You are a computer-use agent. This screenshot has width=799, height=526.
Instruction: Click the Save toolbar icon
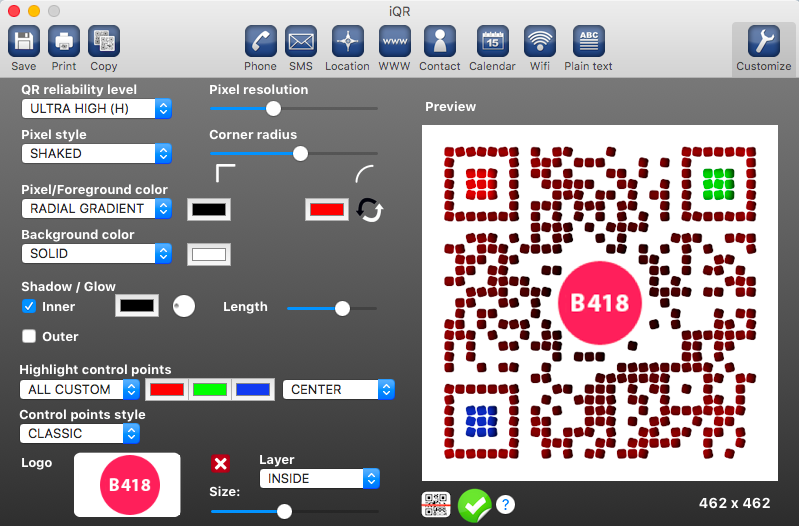click(23, 41)
